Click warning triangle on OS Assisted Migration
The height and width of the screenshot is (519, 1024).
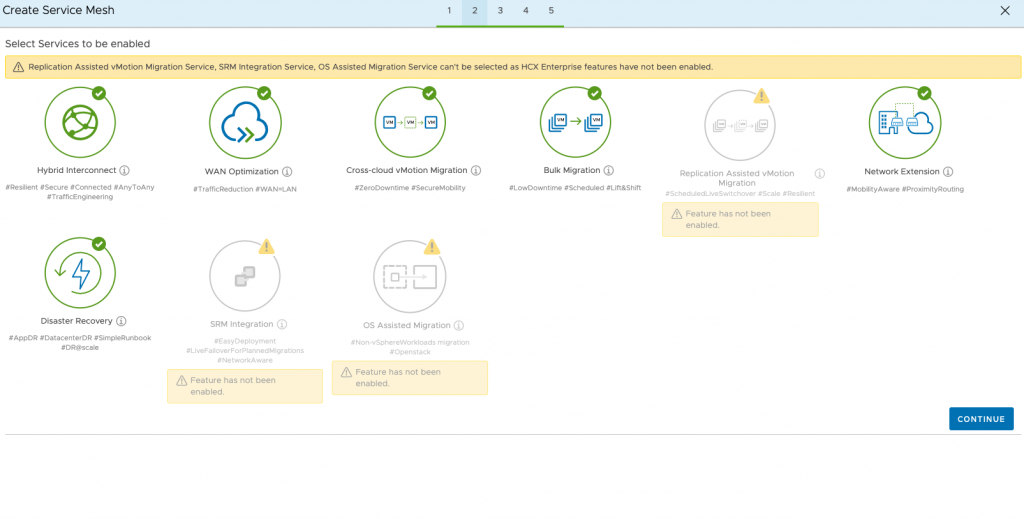432,247
